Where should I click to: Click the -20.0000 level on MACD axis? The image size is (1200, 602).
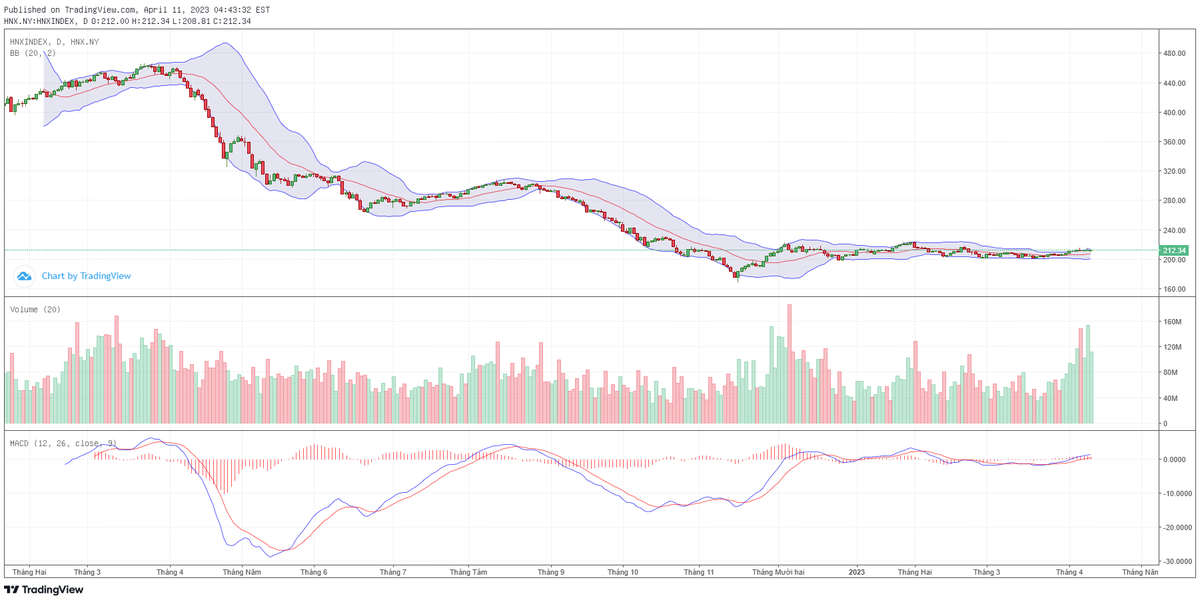1168,527
